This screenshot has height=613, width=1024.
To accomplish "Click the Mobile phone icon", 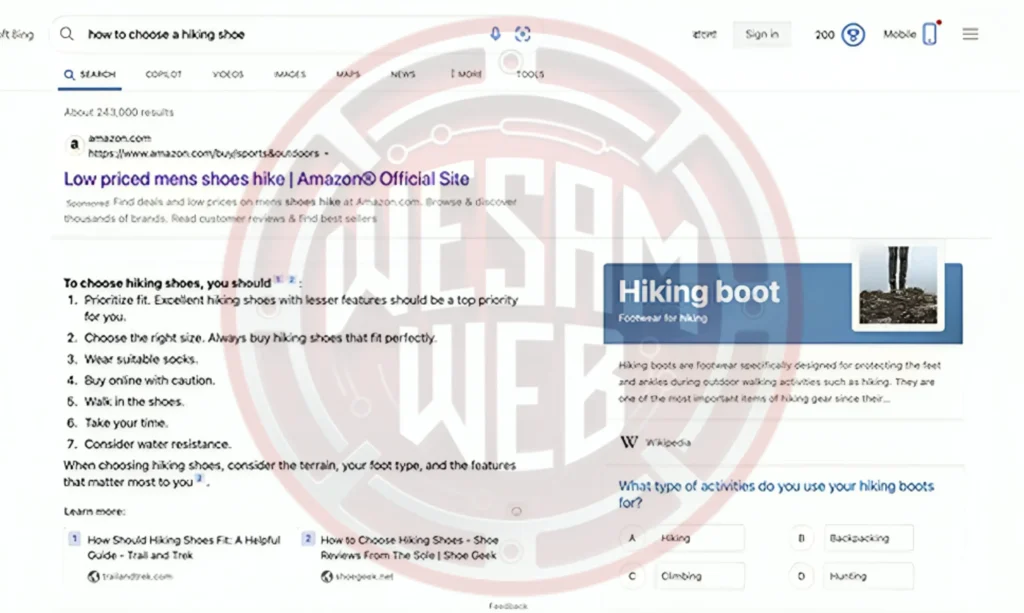I will [x=930, y=35].
